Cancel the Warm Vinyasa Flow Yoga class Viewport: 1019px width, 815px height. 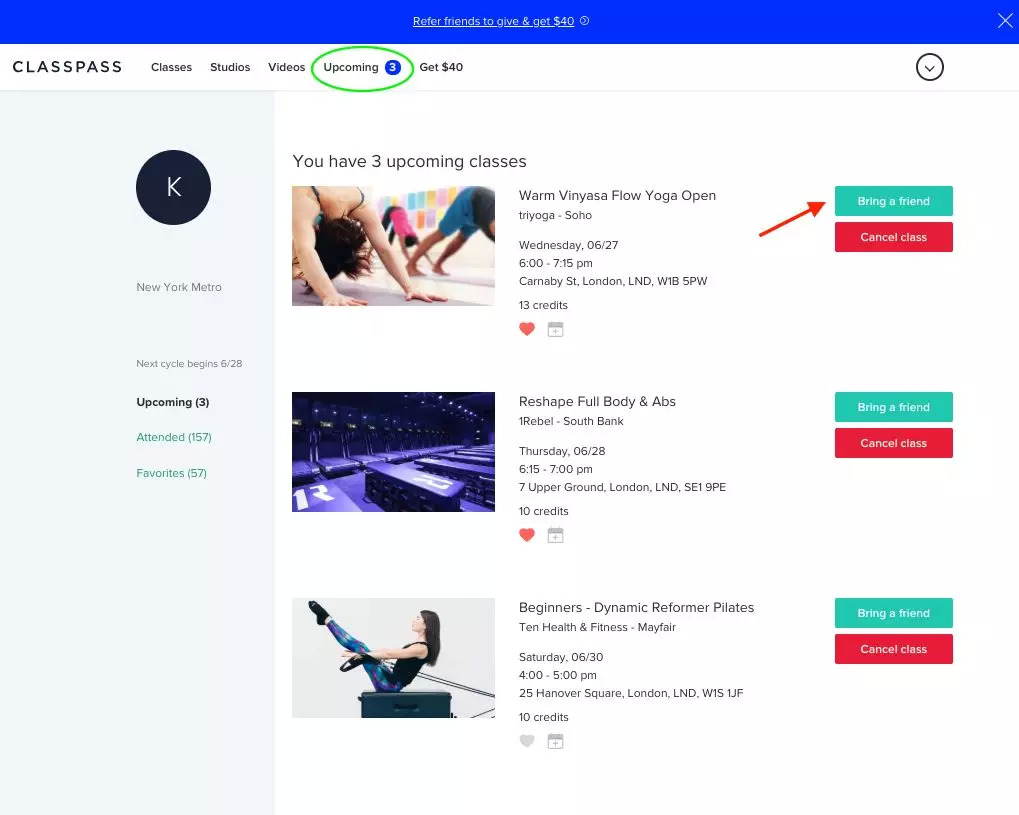click(894, 237)
